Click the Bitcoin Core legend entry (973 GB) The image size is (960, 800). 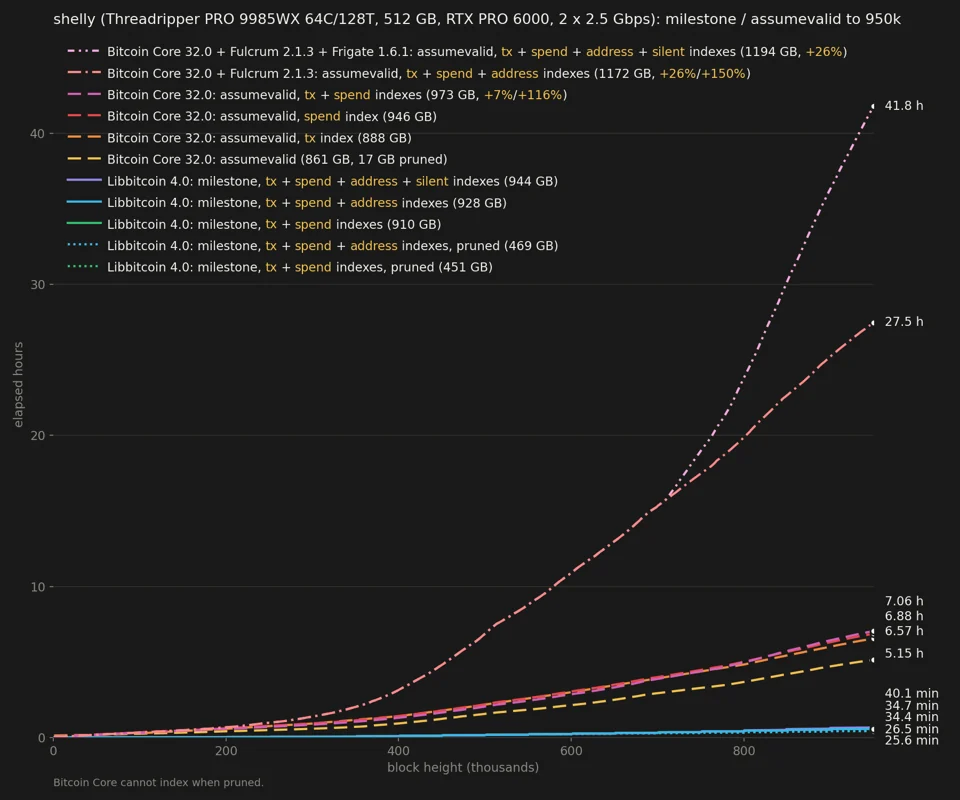click(317, 95)
